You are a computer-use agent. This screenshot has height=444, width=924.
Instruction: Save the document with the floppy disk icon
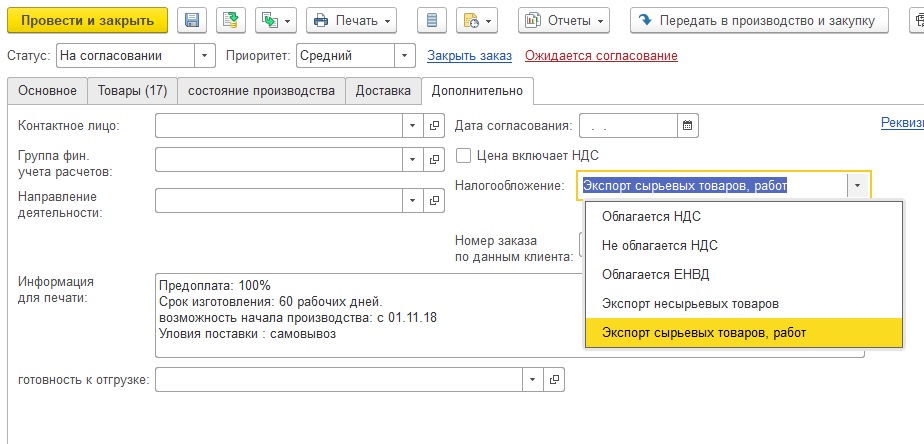pos(192,21)
